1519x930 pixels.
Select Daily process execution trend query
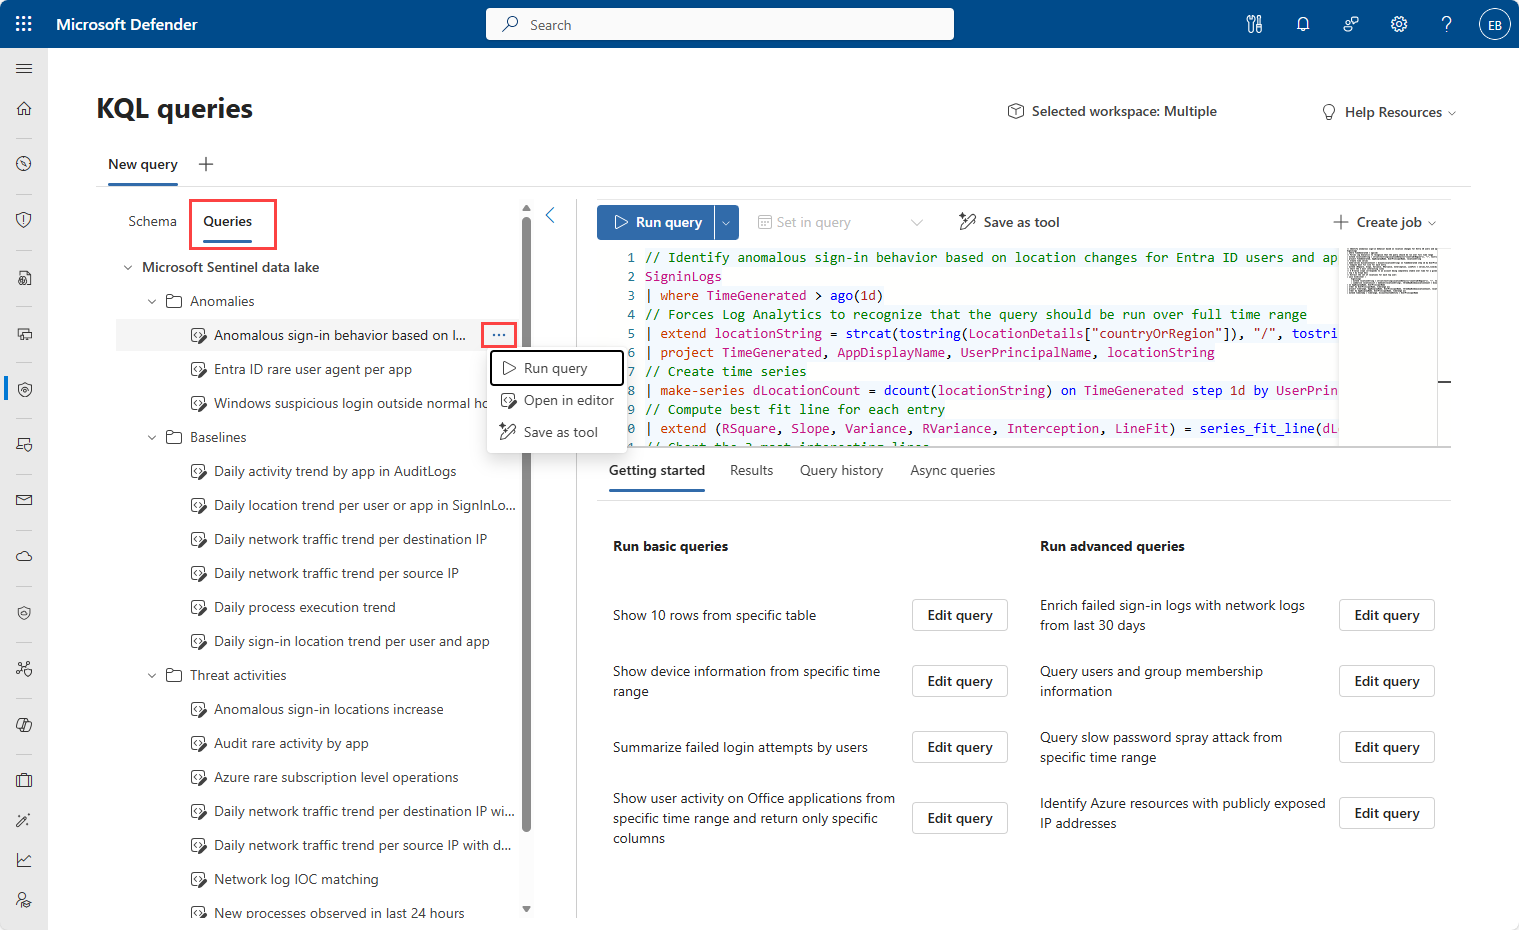tap(305, 608)
